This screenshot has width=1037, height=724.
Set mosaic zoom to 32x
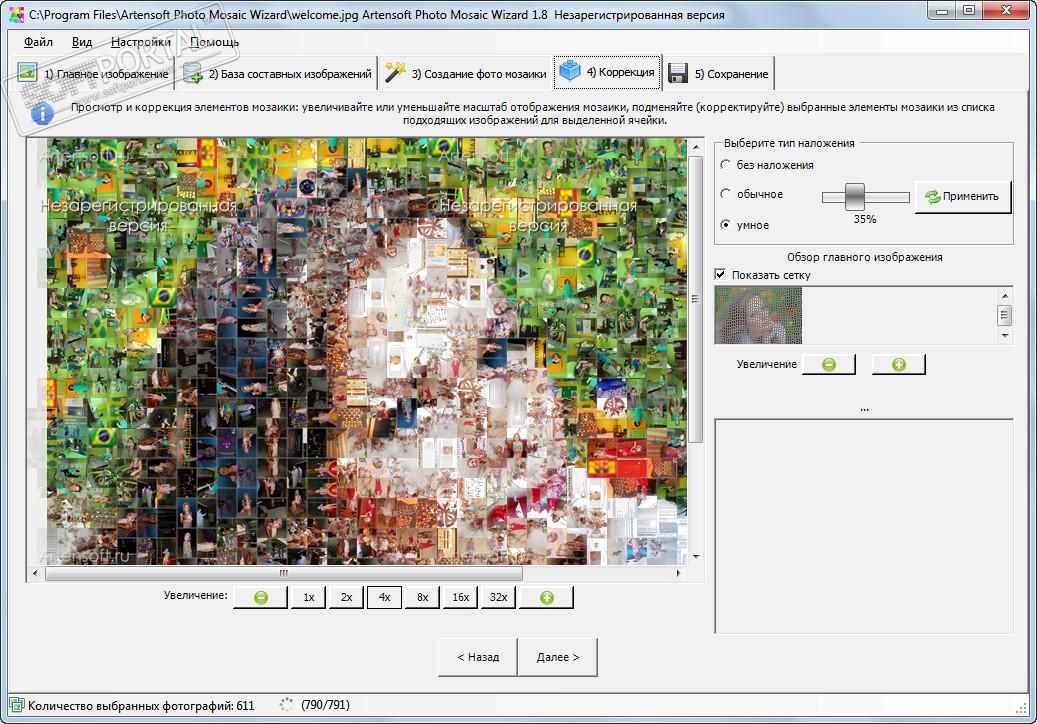click(x=498, y=597)
